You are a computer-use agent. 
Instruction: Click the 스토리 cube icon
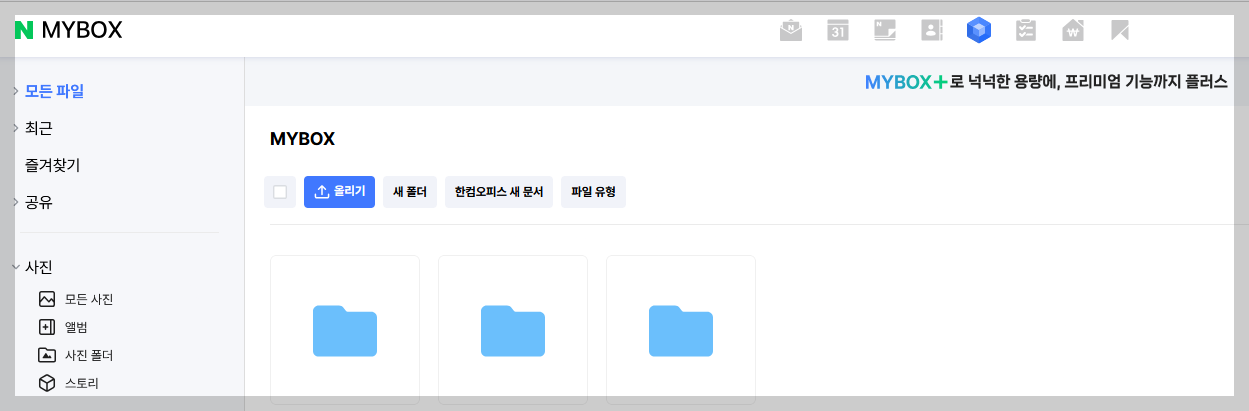(46, 383)
